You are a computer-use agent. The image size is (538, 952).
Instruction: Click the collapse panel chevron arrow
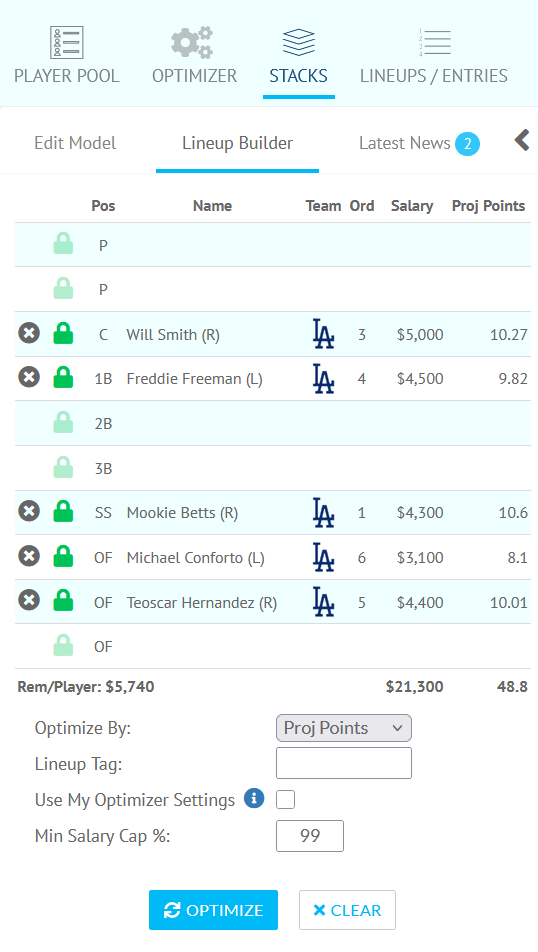[x=522, y=140]
